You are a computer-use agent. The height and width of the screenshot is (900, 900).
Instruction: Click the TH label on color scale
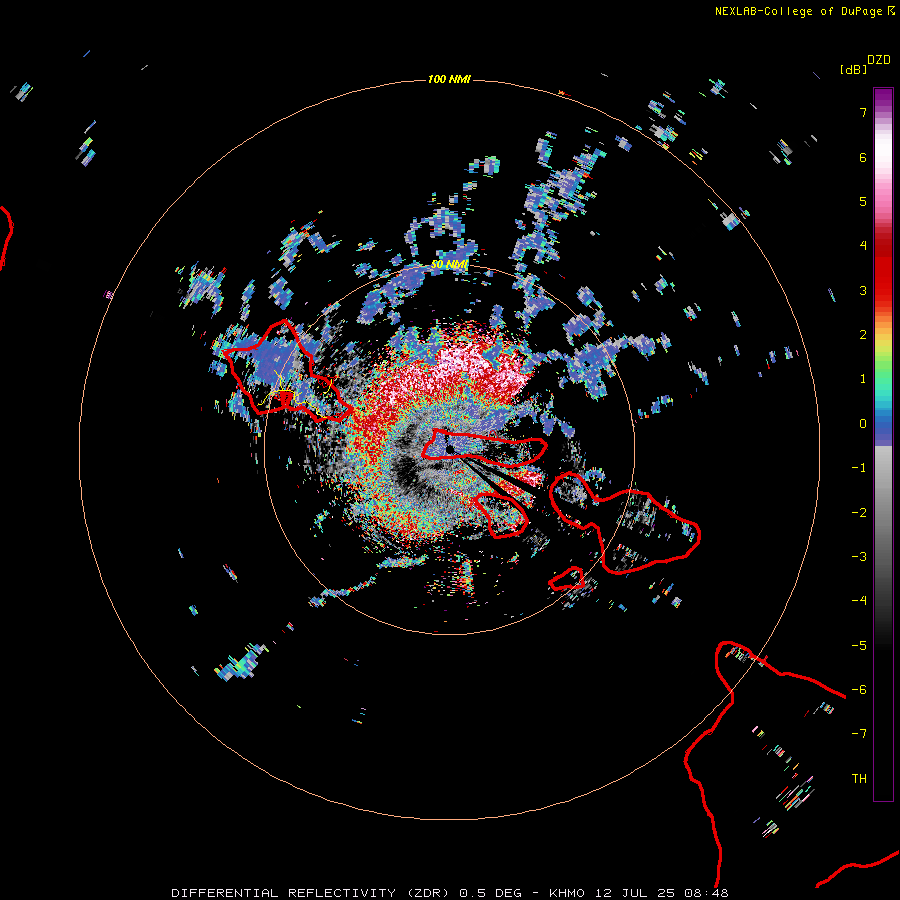(859, 779)
